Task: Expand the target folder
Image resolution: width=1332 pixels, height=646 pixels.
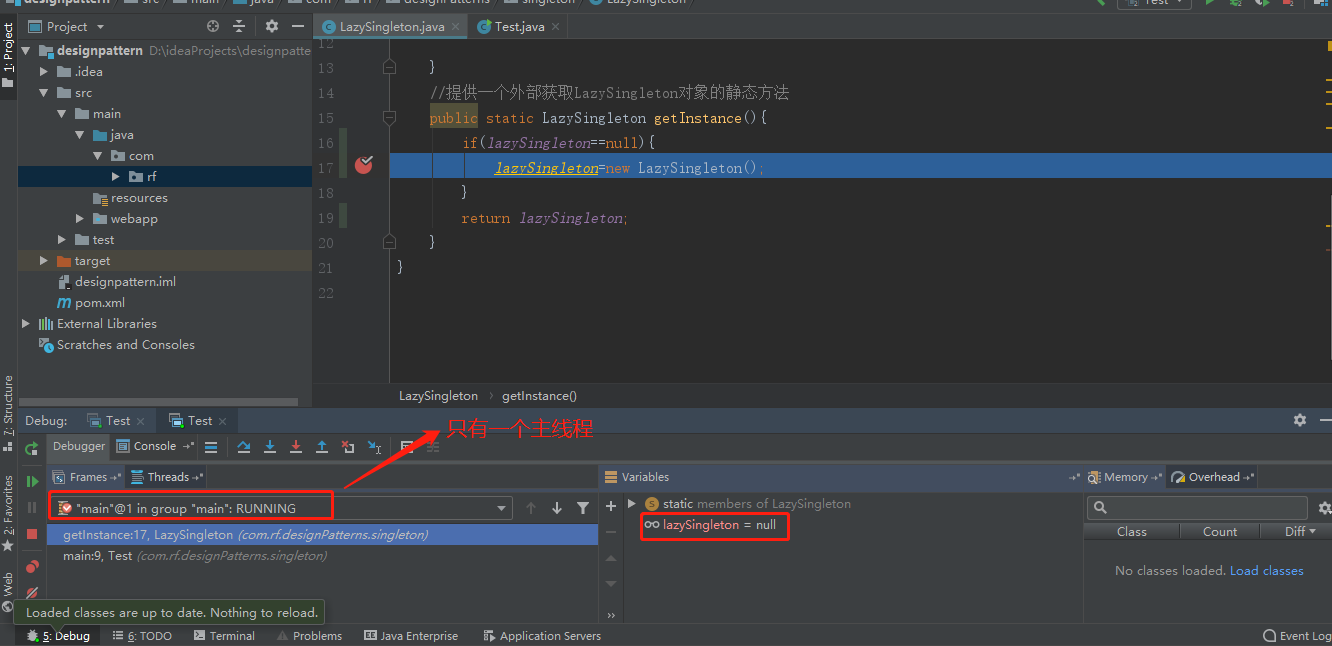Action: click(44, 261)
